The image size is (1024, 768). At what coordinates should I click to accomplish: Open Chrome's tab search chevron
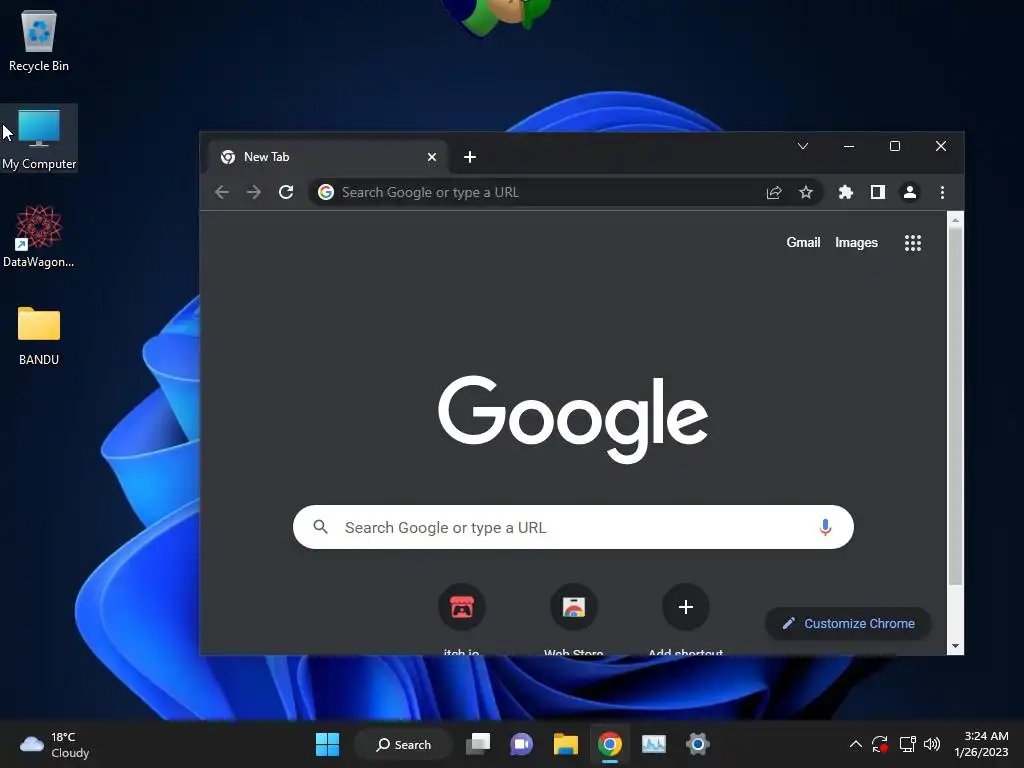[803, 146]
